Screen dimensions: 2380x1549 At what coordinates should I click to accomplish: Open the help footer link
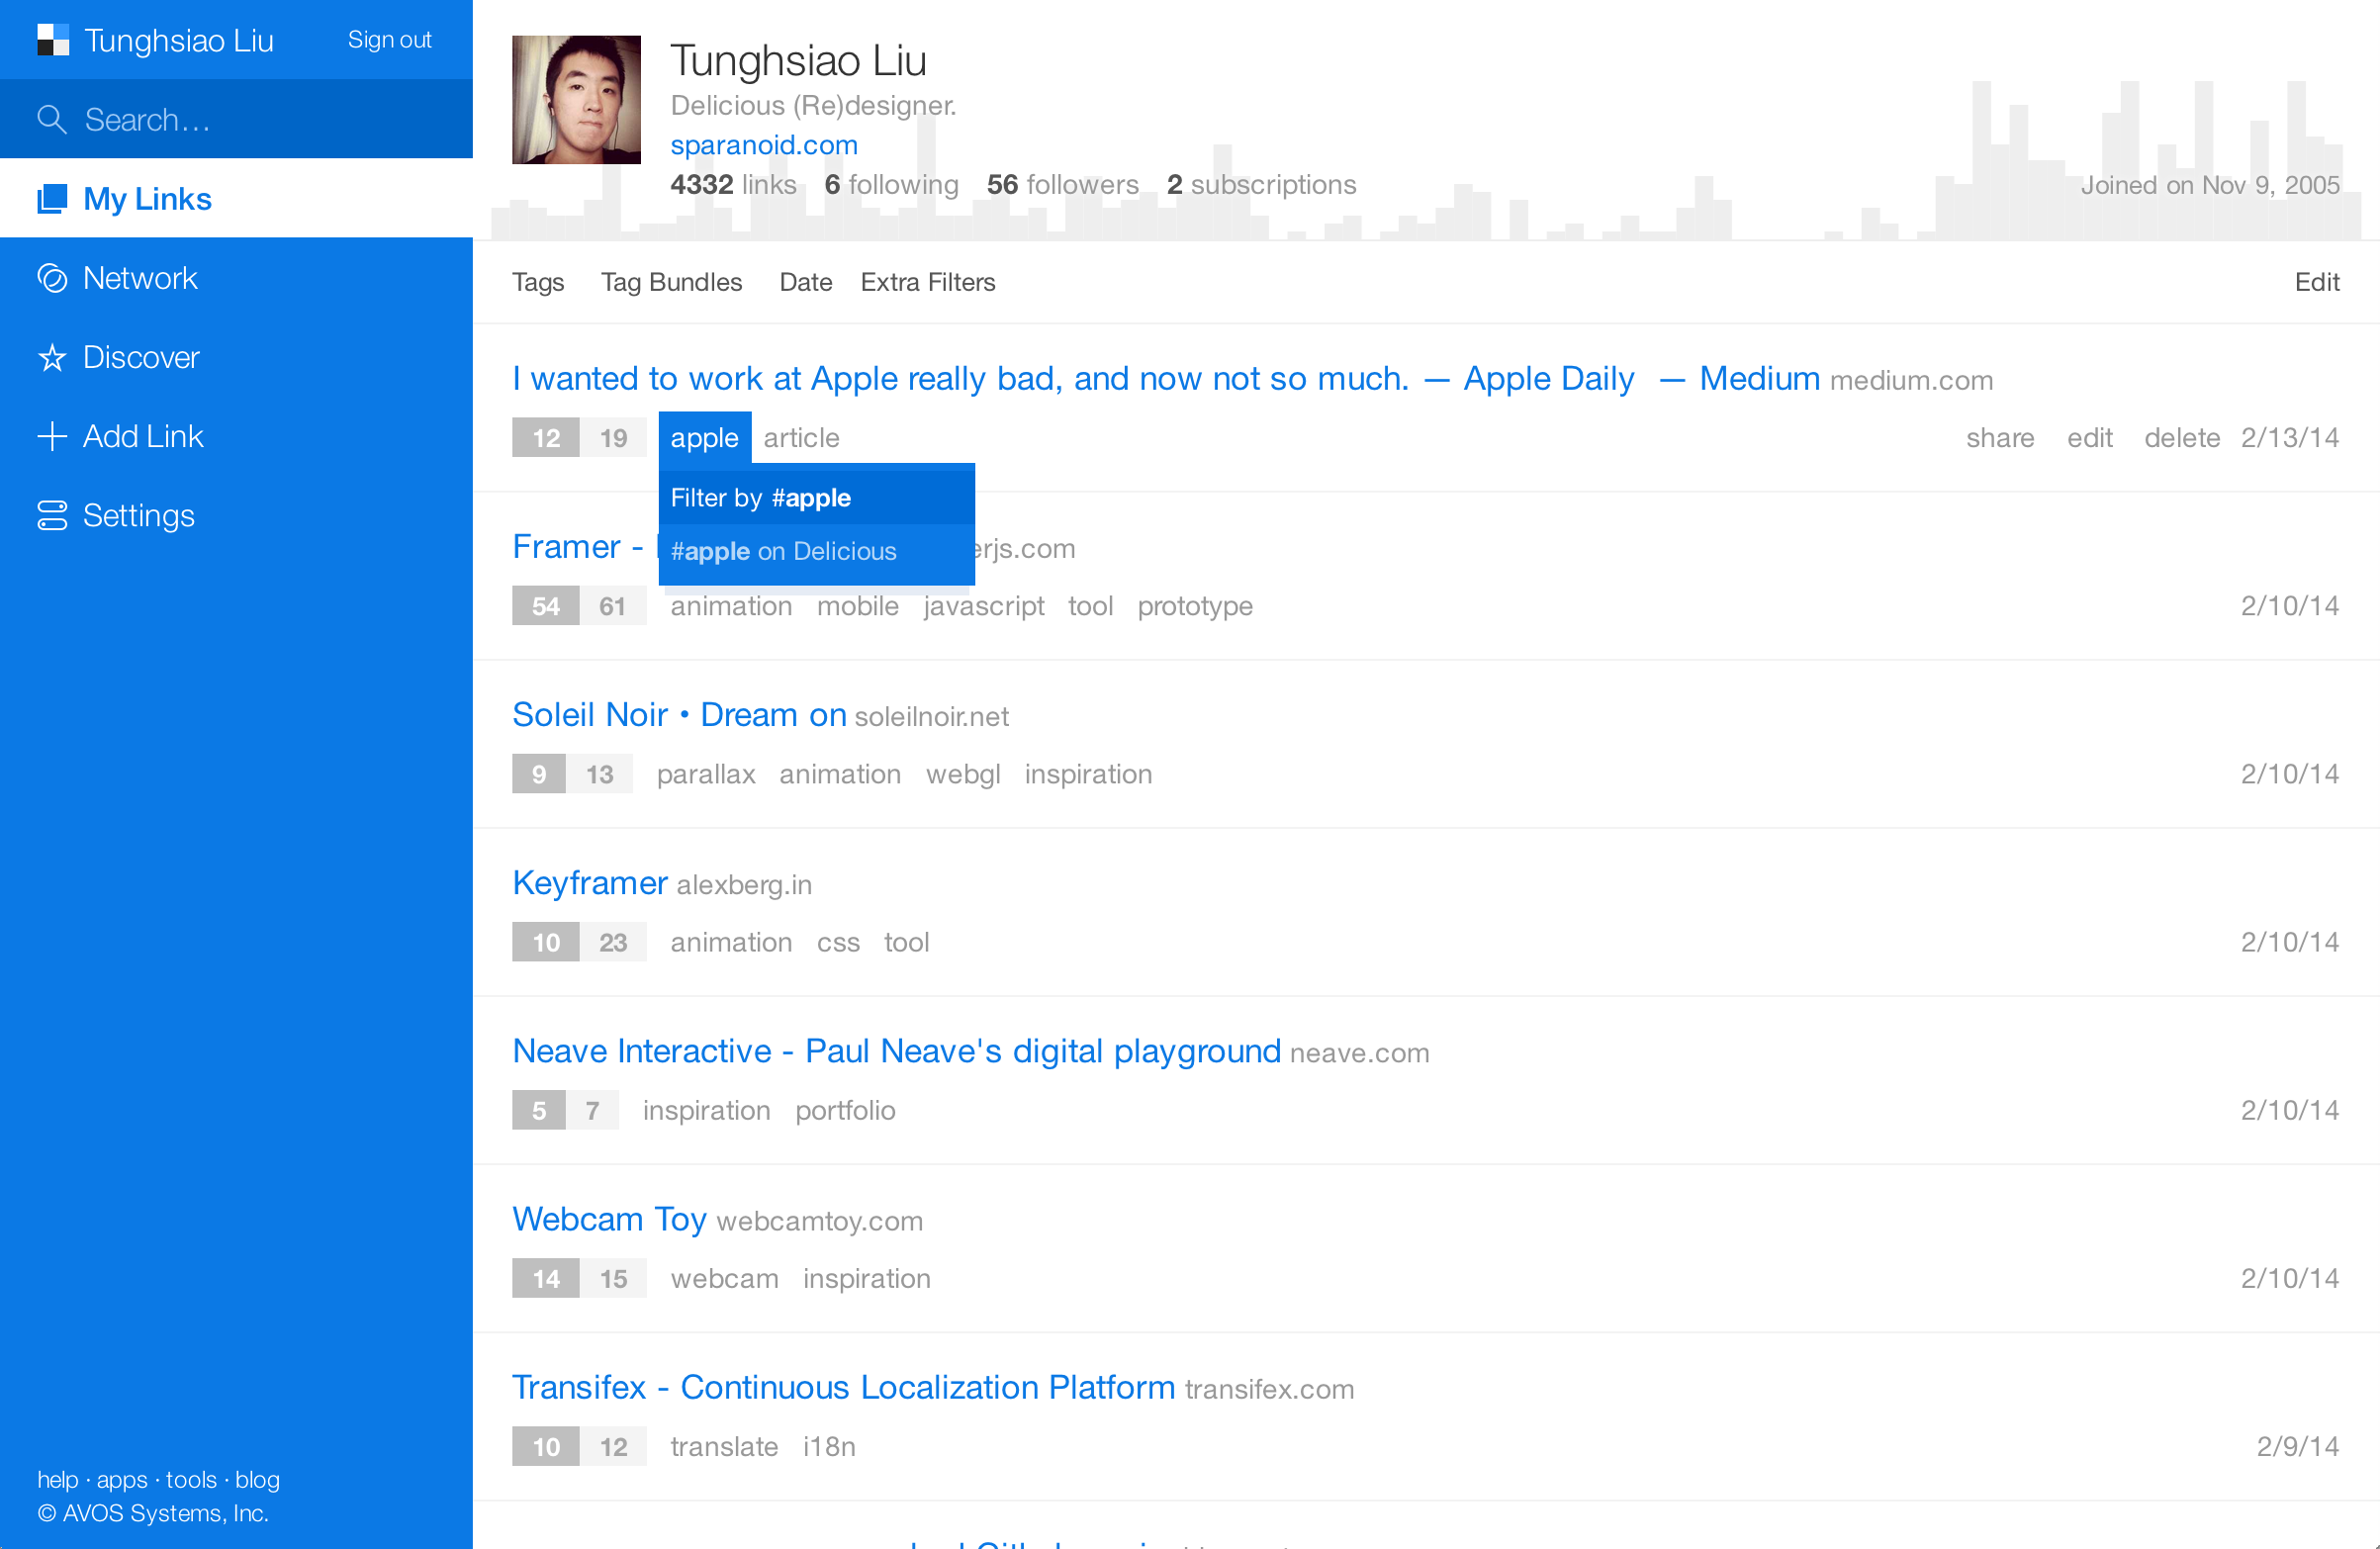58,1479
